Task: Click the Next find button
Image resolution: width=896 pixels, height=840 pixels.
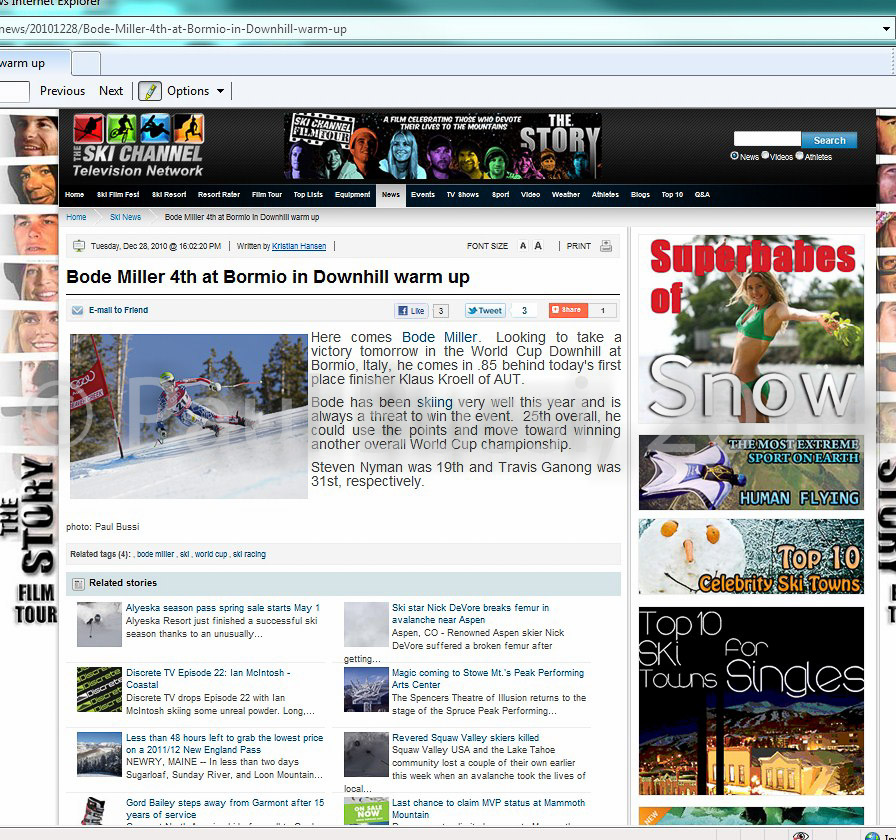Action: pos(111,91)
